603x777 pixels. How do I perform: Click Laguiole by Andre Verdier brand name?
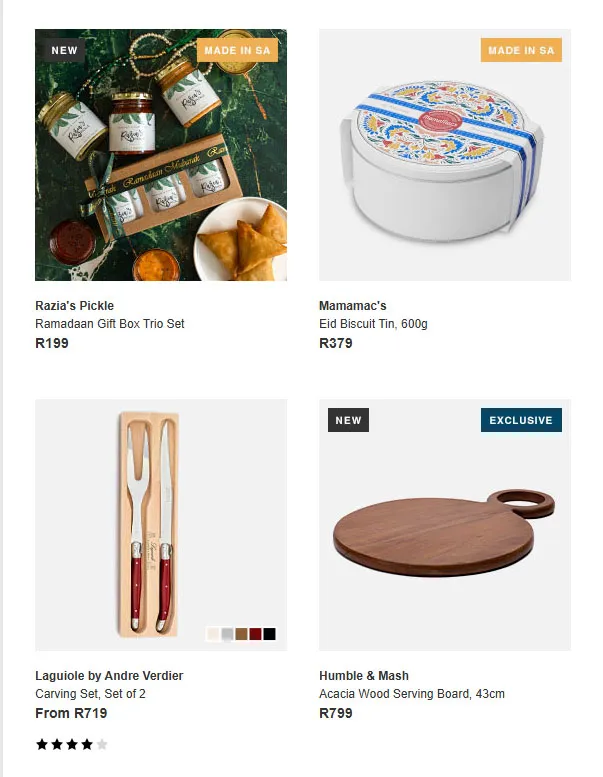(109, 676)
